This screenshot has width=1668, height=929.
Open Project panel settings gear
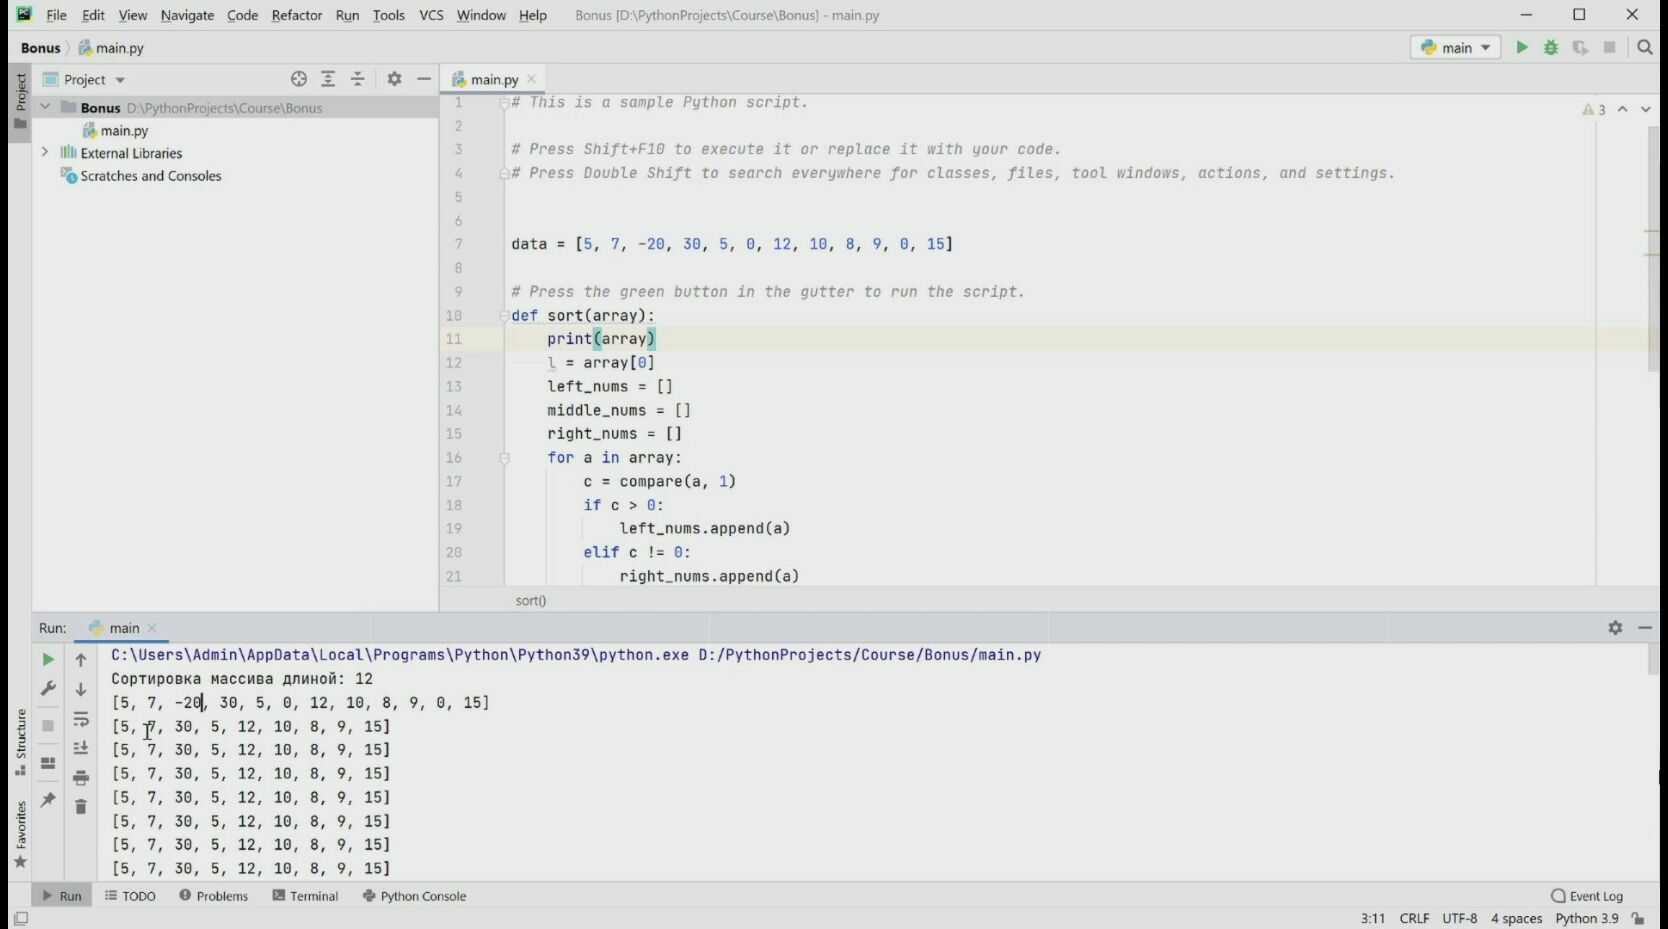(395, 79)
